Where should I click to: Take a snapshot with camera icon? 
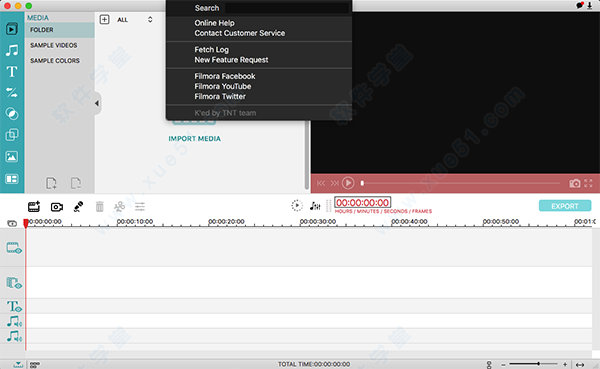[x=574, y=183]
